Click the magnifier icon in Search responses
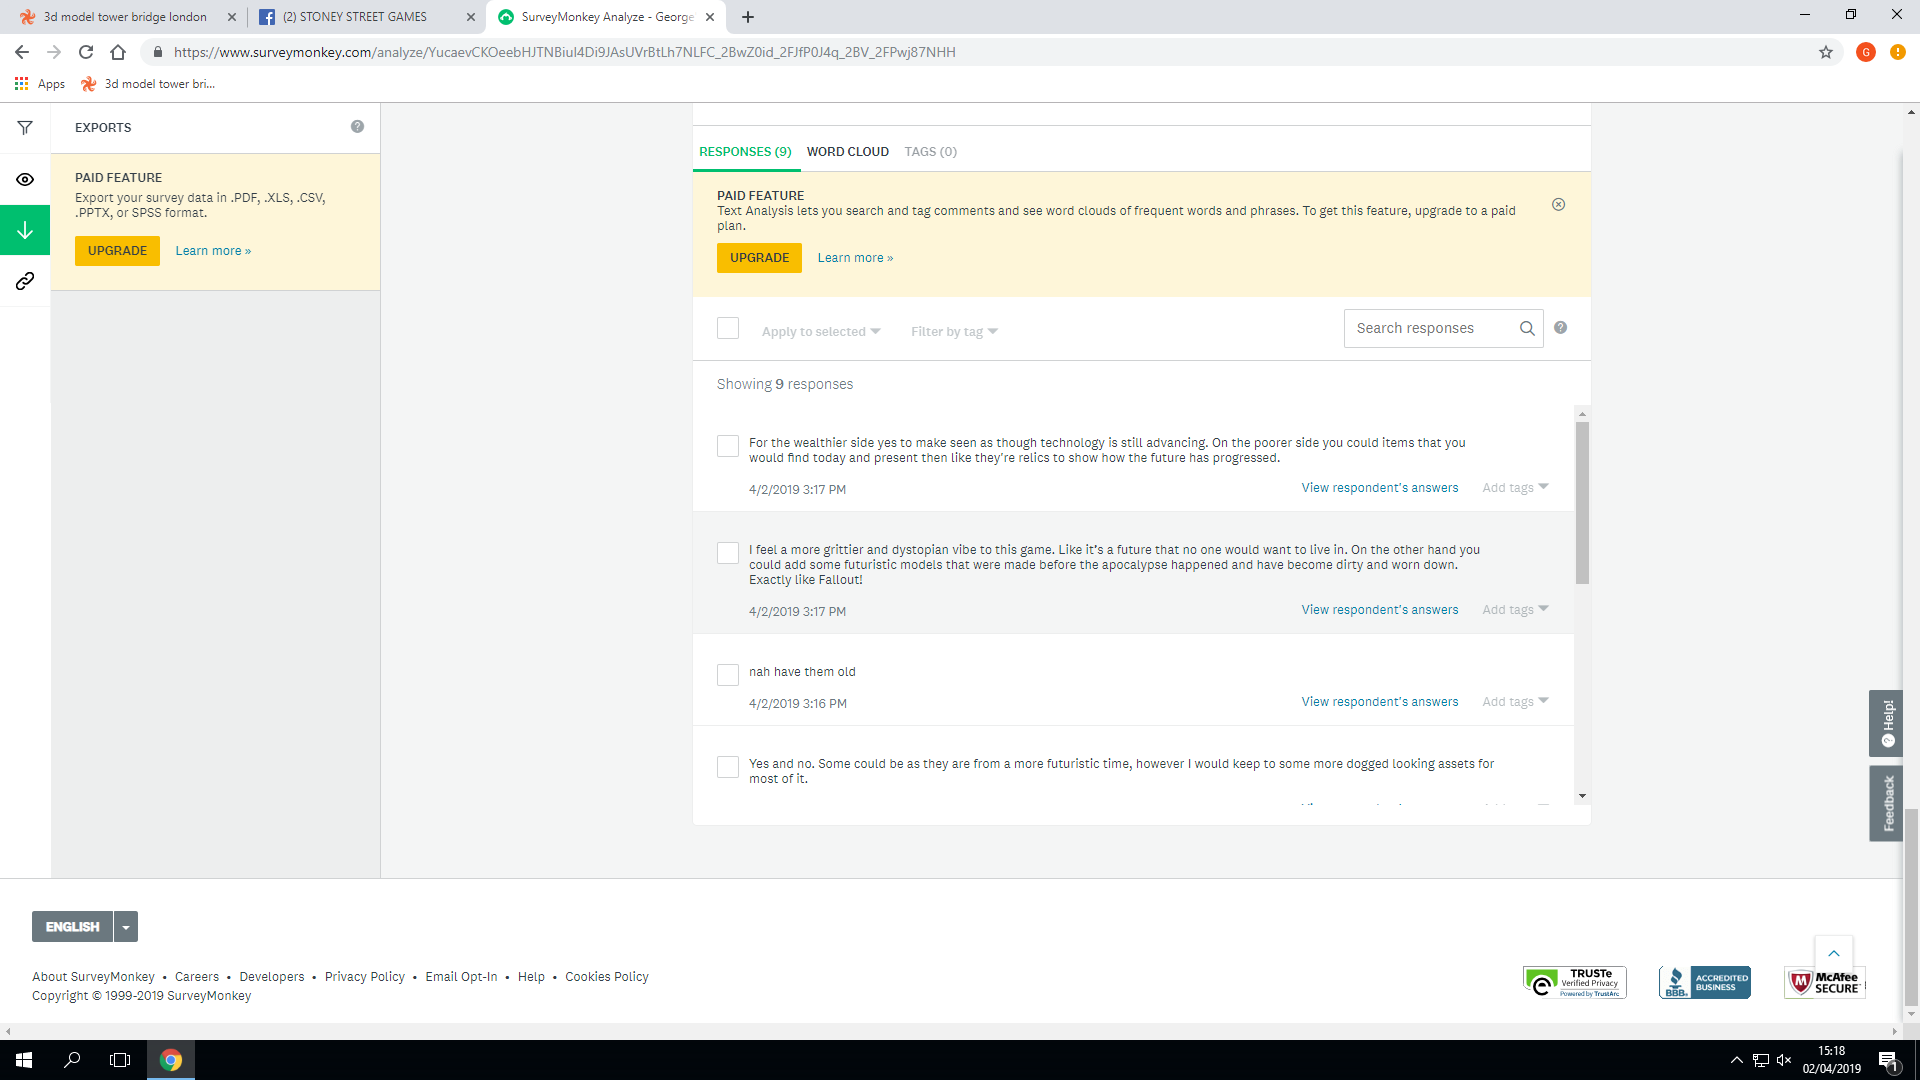The width and height of the screenshot is (1920, 1080). point(1527,328)
